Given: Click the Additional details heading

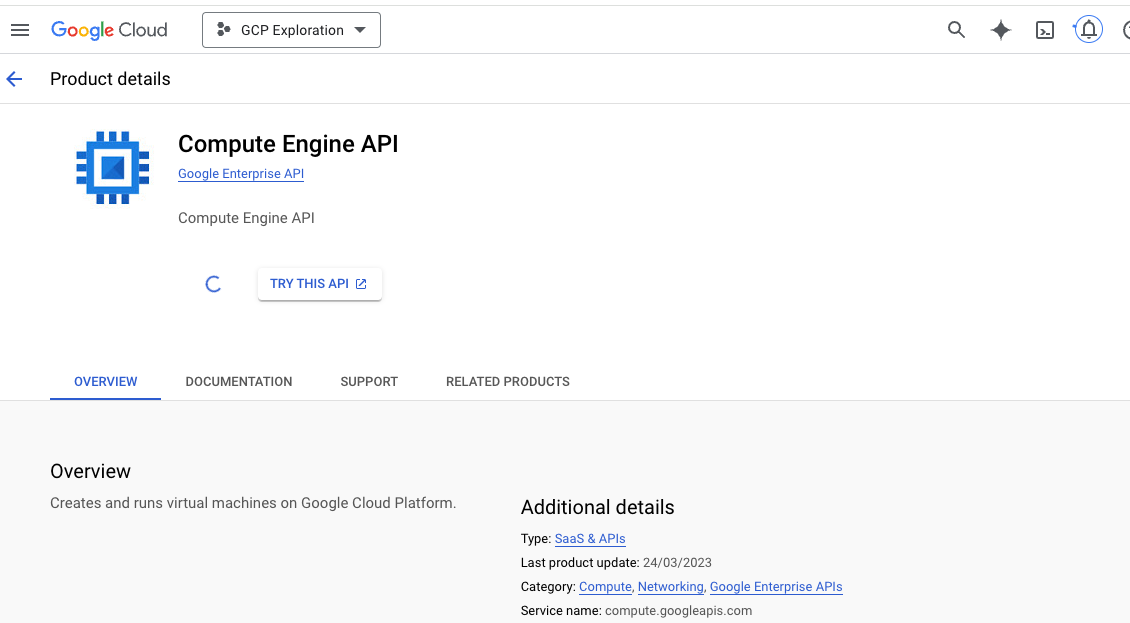Looking at the screenshot, I should [597, 508].
